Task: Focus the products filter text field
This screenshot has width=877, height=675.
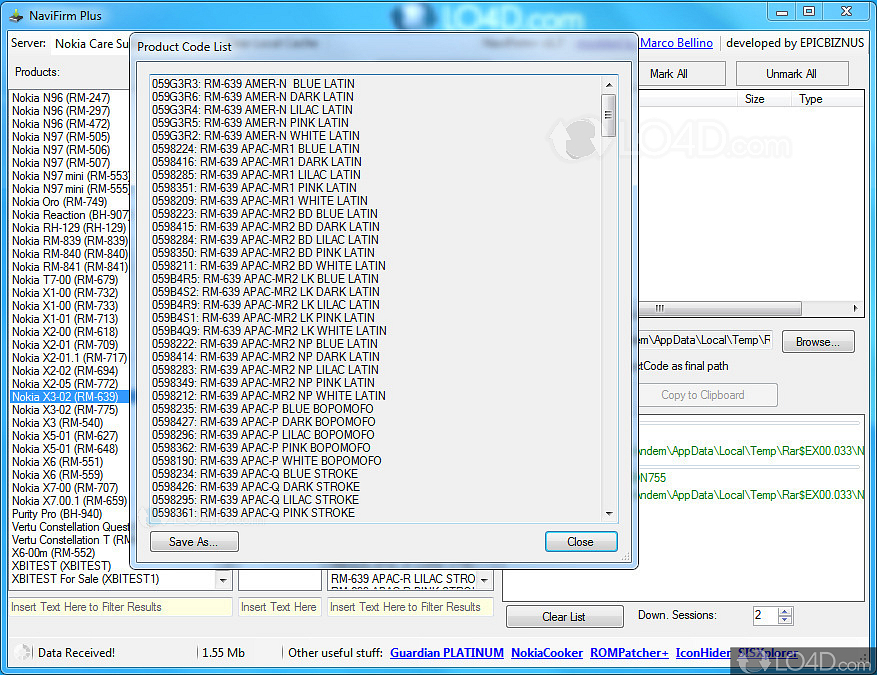Action: (120, 607)
